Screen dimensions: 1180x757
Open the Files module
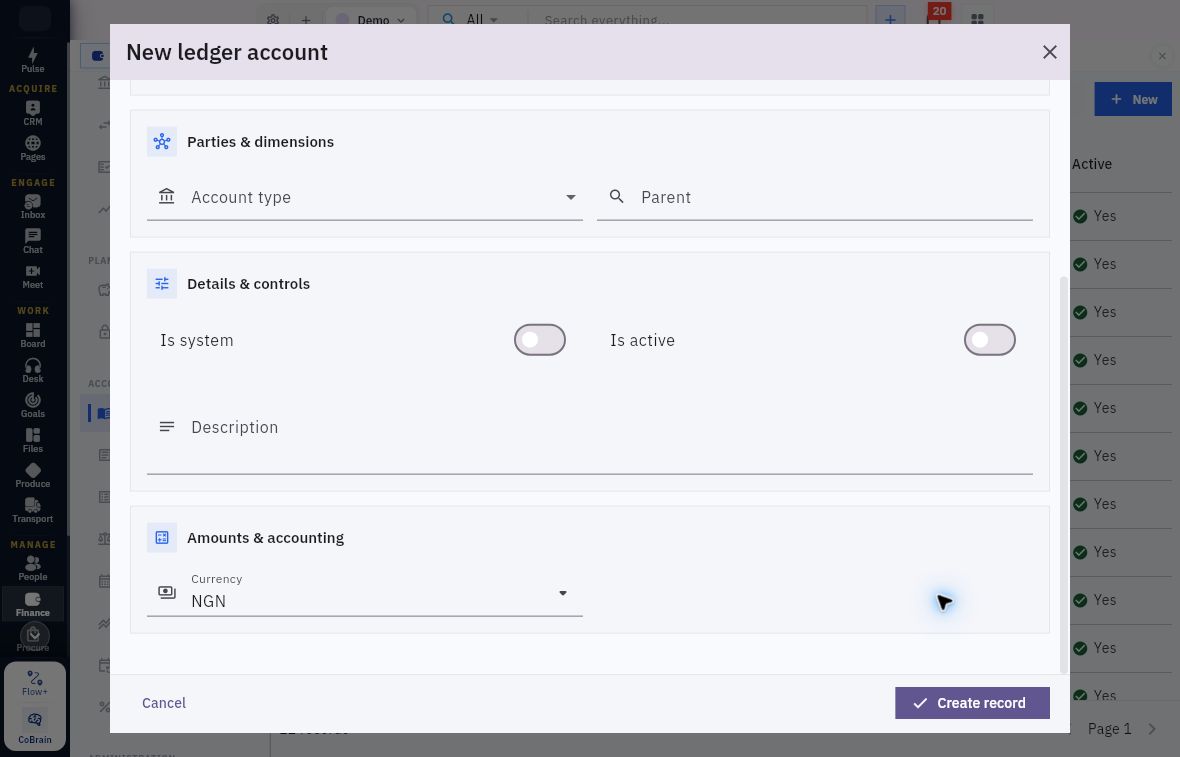(32, 440)
